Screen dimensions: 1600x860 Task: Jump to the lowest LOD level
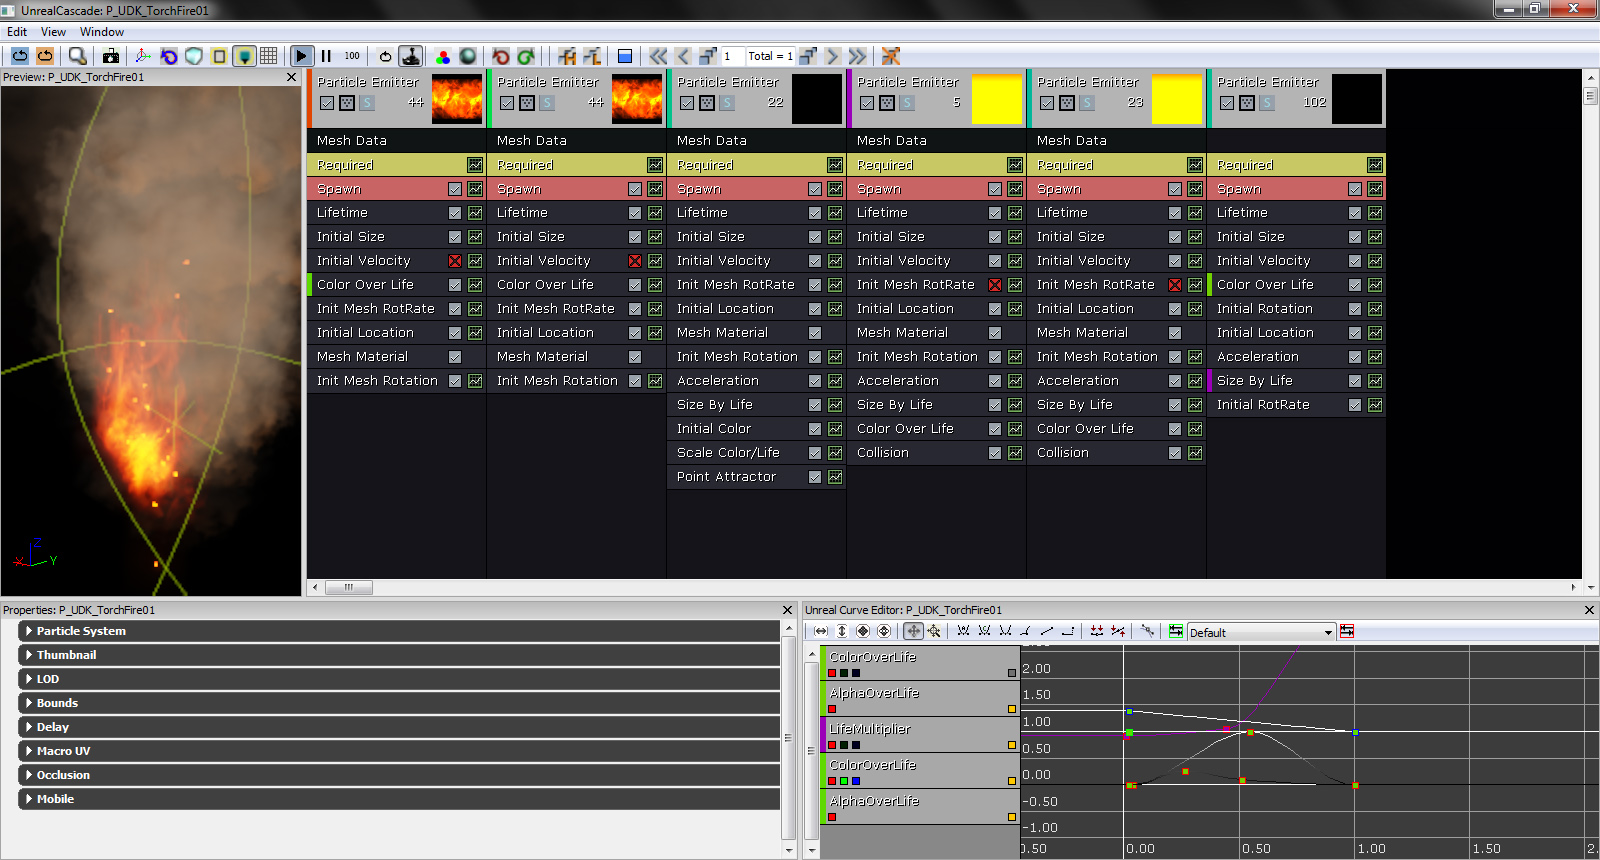858,56
